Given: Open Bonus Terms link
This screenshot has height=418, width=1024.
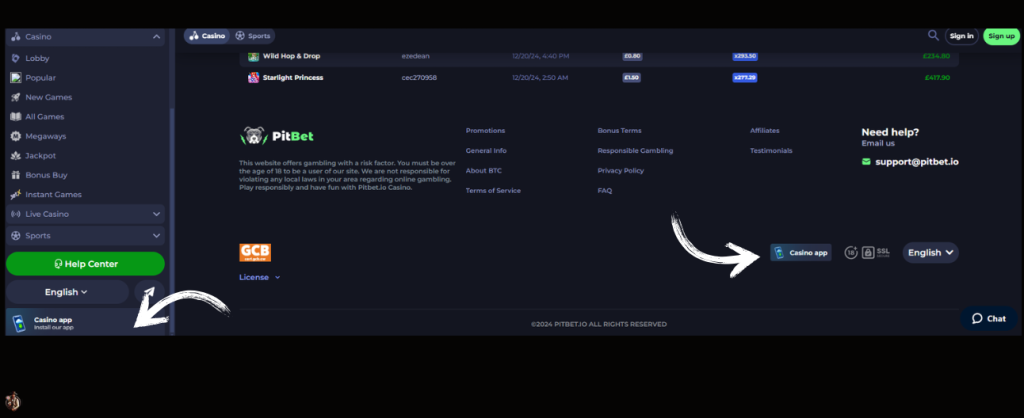Looking at the screenshot, I should tap(619, 131).
